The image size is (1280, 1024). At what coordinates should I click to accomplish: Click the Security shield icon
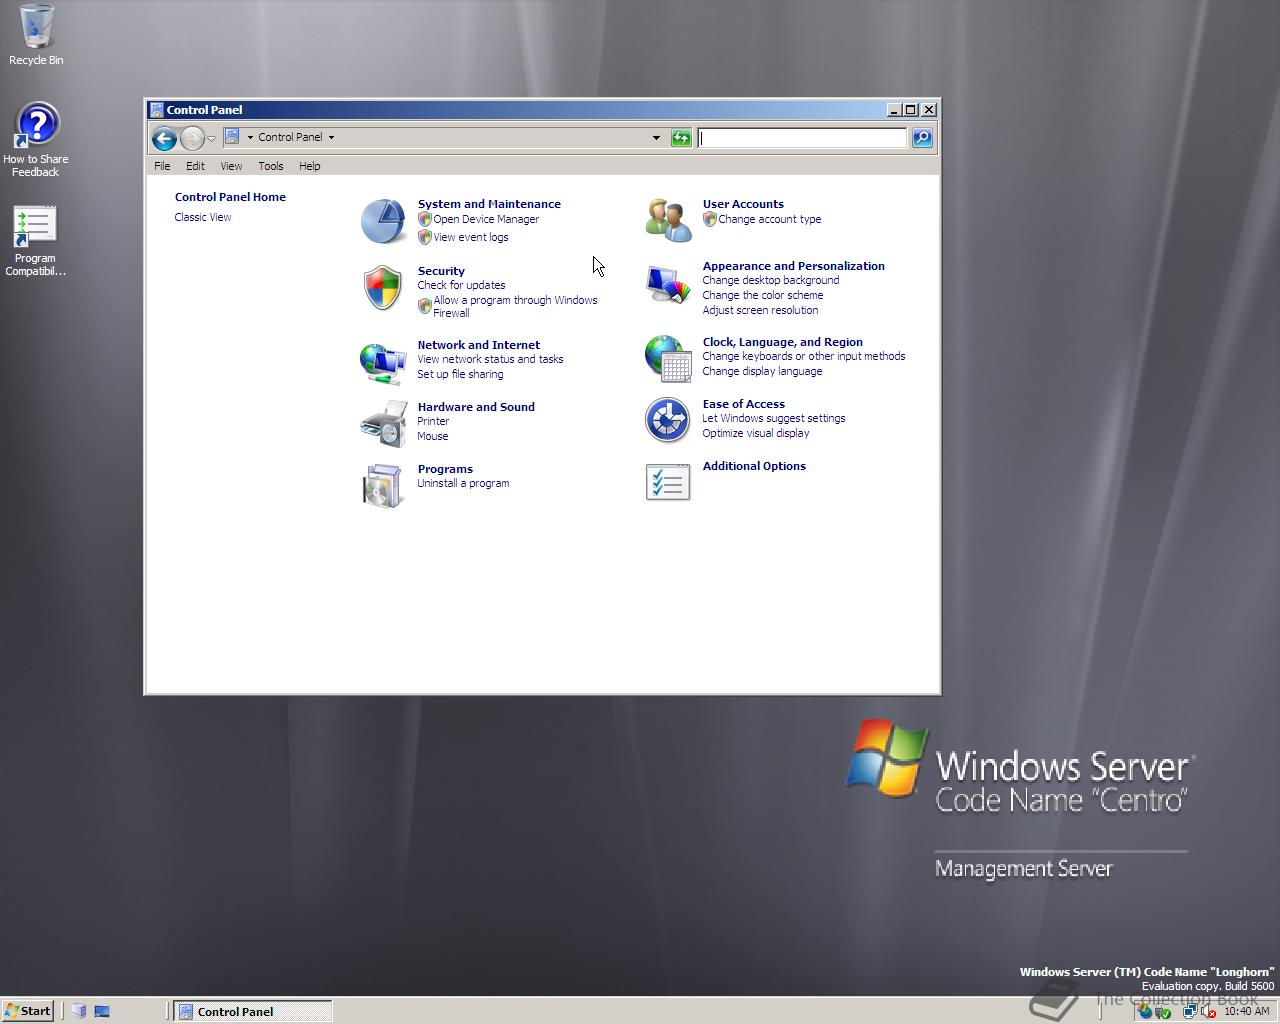383,288
